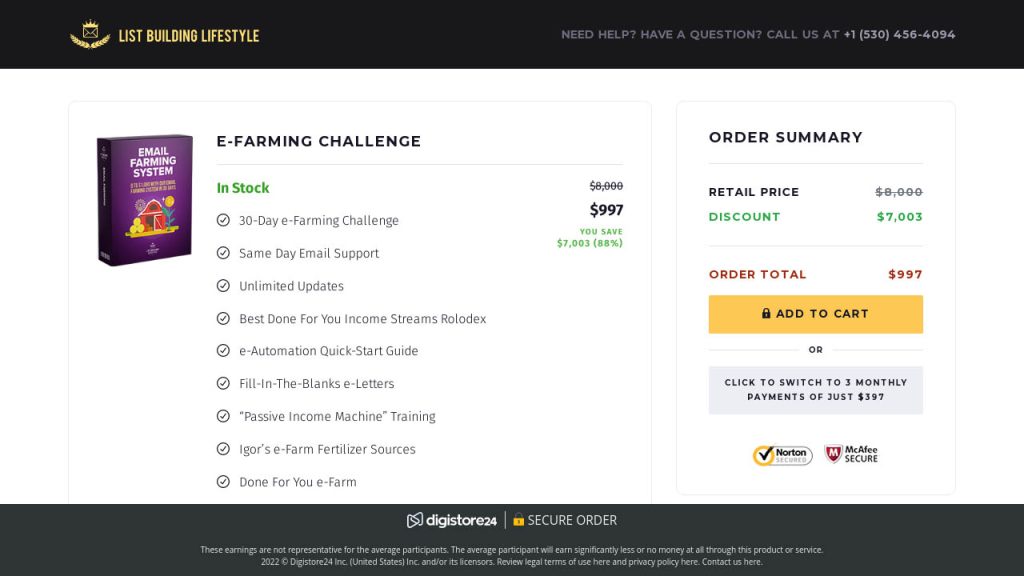Image resolution: width=1024 pixels, height=576 pixels.
Task: Click the Digistore24 logo in footer
Action: (x=452, y=520)
